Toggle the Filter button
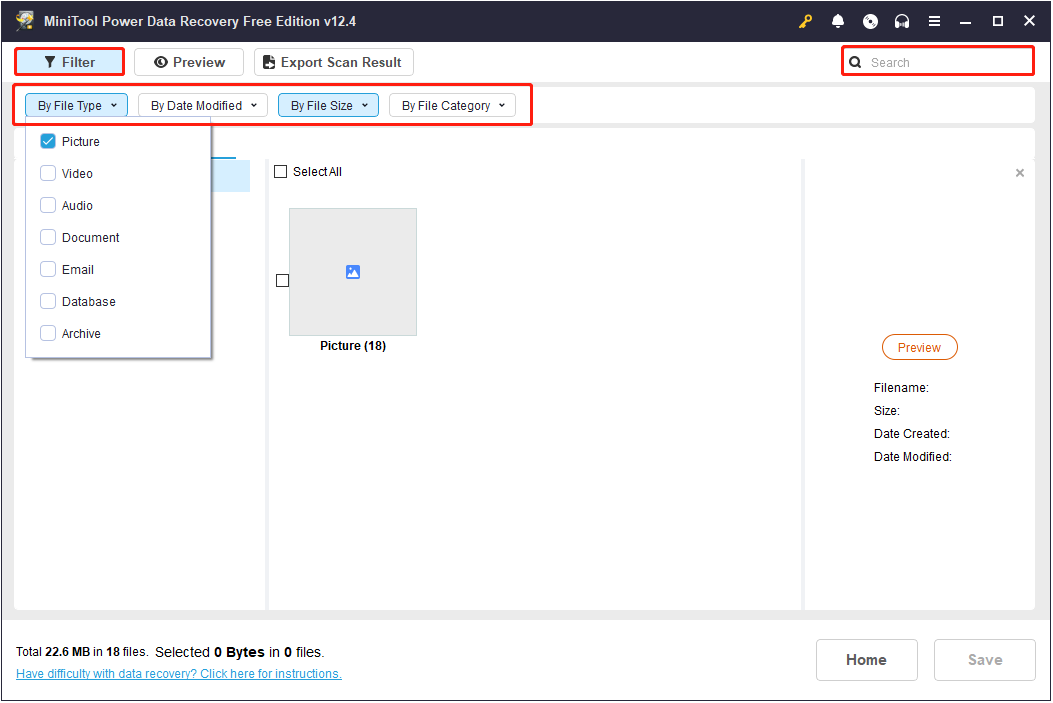The width and height of the screenshot is (1053, 703). click(70, 62)
